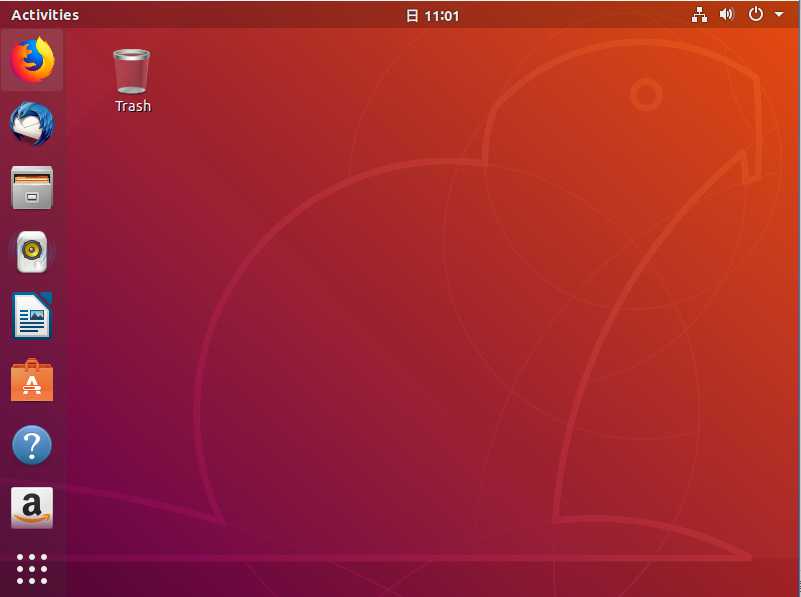This screenshot has height=597, width=801.
Task: Click the Trash label text
Action: pos(133,106)
